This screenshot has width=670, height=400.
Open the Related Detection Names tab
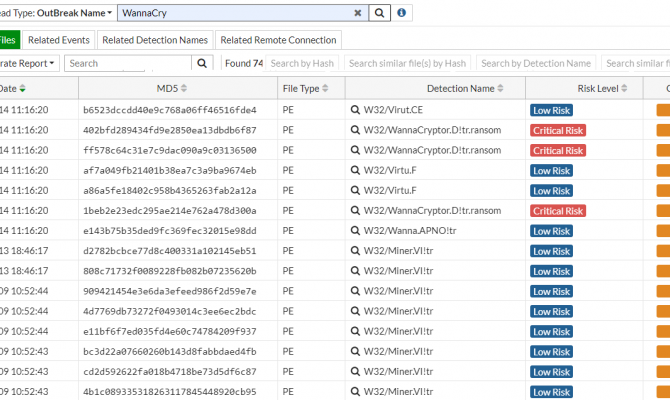pyautogui.click(x=155, y=40)
